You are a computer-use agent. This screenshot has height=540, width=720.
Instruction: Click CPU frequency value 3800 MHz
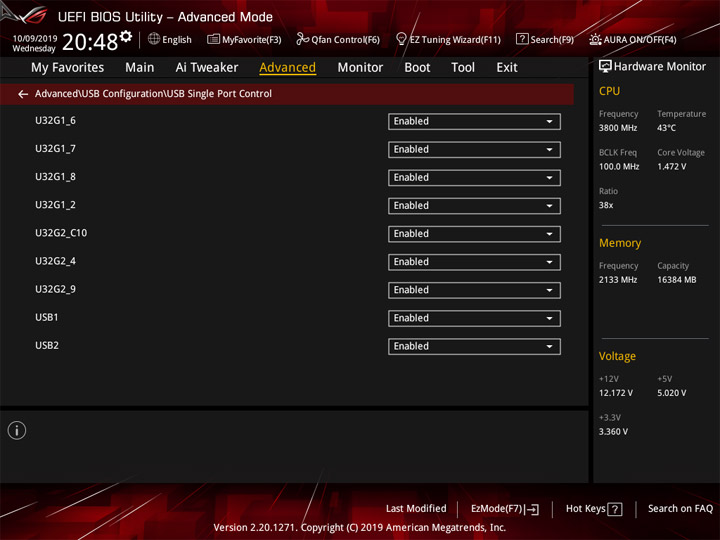click(x=618, y=128)
